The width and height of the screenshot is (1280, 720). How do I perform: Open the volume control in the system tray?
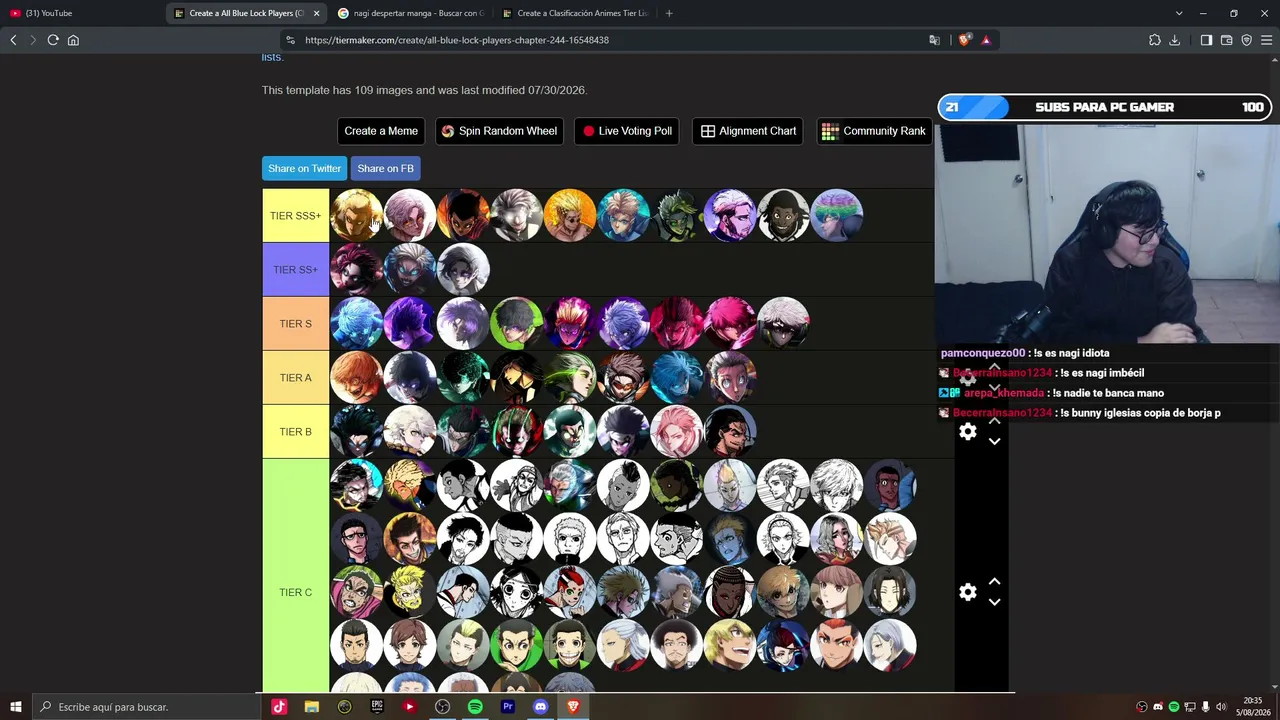1221,707
